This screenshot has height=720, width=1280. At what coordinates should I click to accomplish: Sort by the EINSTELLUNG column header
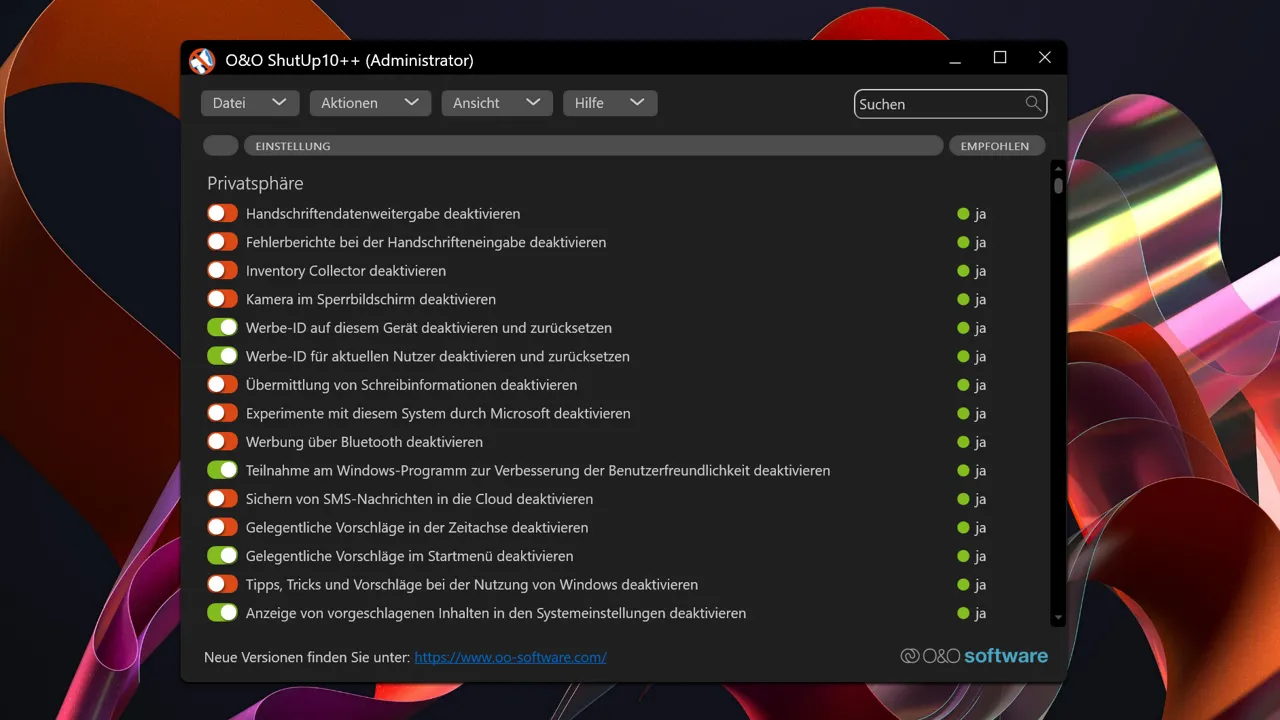pos(593,146)
